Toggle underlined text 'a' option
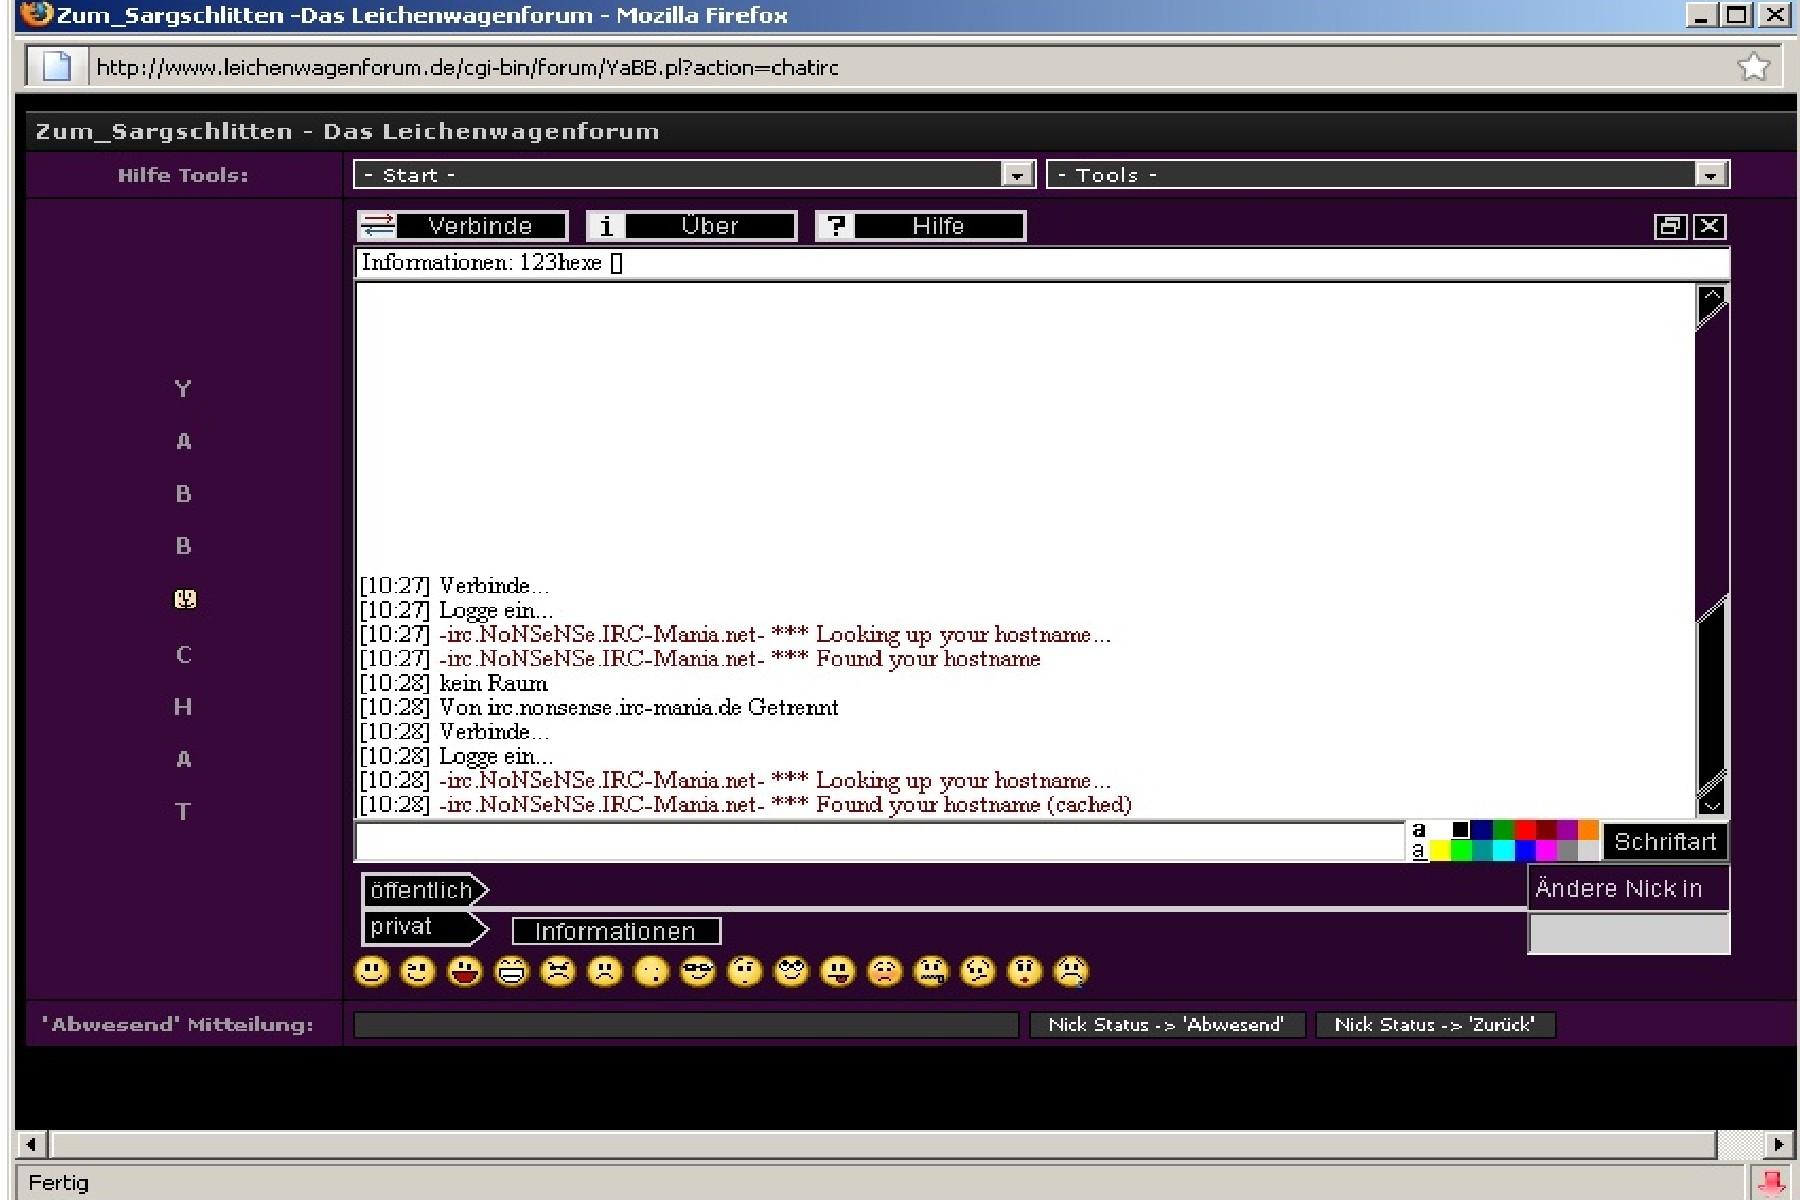 1419,852
